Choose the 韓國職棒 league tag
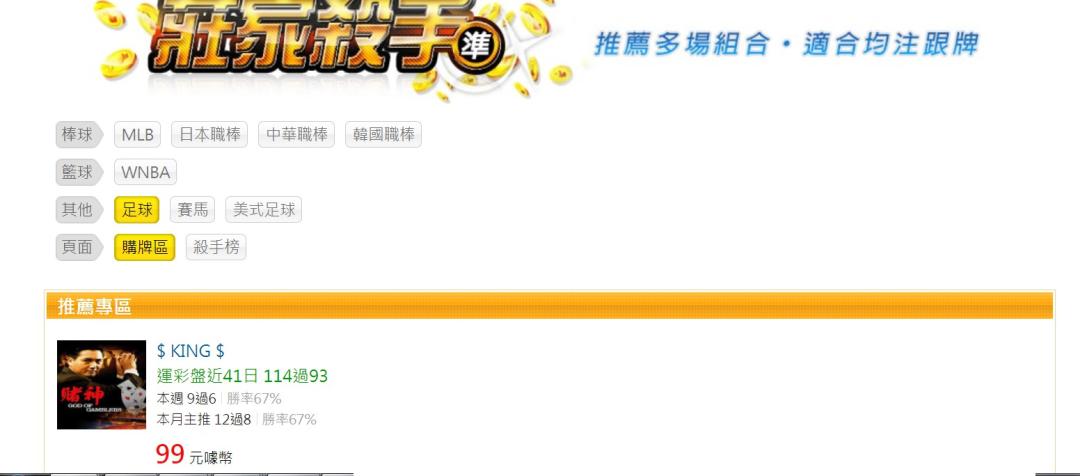 click(384, 135)
